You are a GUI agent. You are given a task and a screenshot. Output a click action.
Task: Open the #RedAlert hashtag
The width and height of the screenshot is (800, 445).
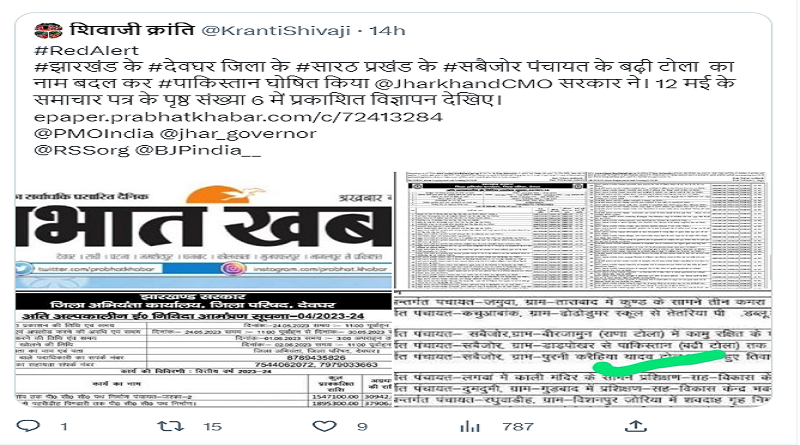coord(86,50)
